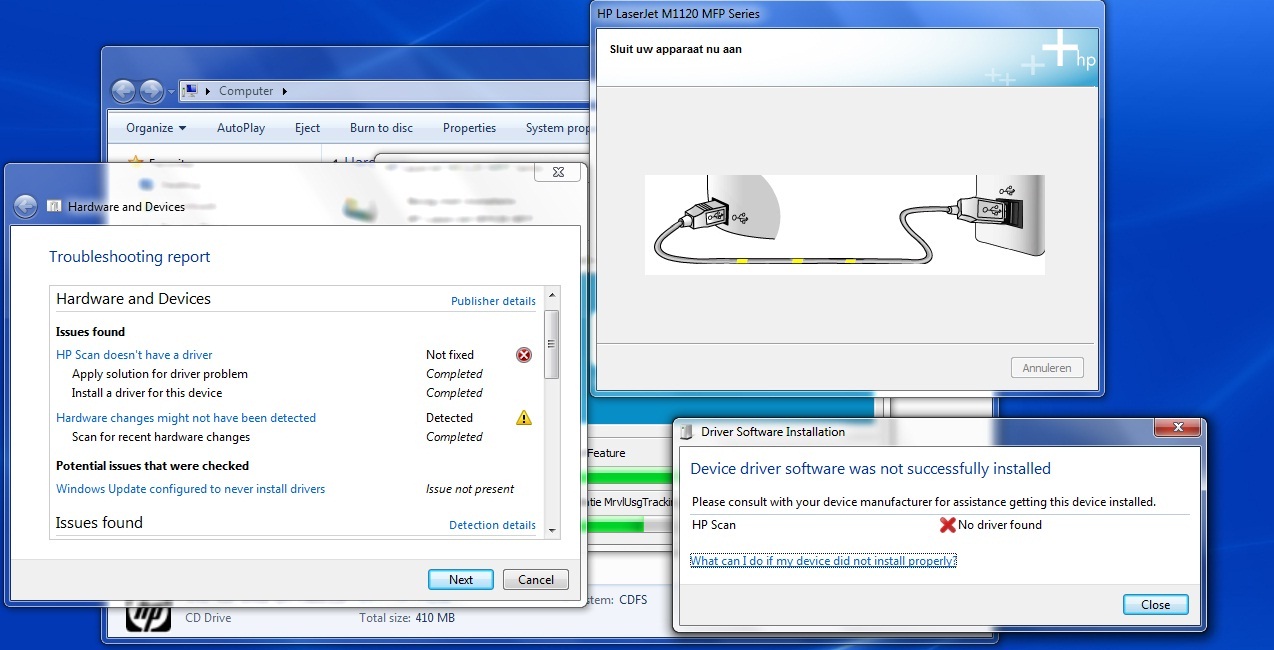Expand the arrow after Computer in address bar
This screenshot has width=1274, height=650.
tap(284, 91)
